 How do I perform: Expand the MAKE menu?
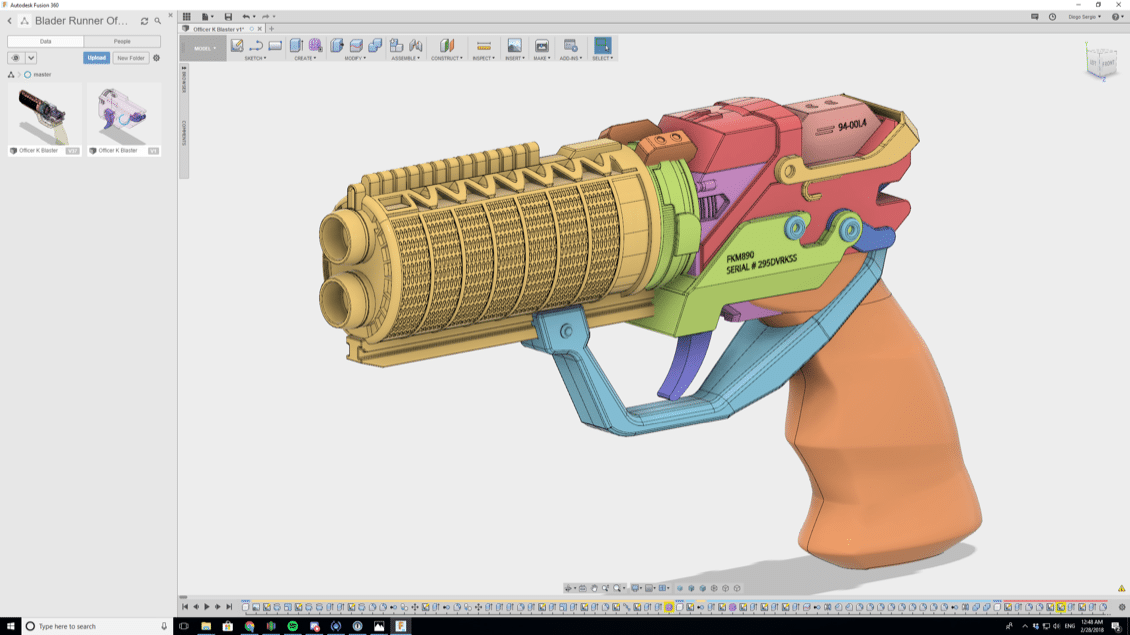point(541,58)
